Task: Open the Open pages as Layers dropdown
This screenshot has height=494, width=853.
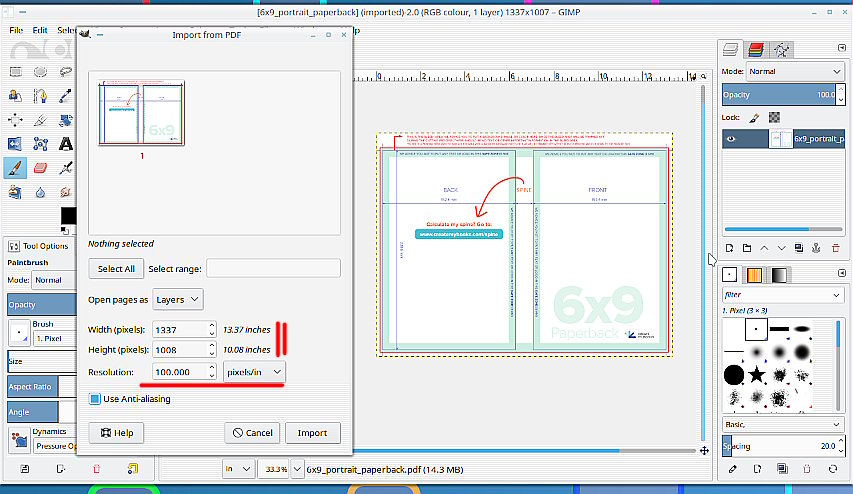Action: (x=178, y=300)
